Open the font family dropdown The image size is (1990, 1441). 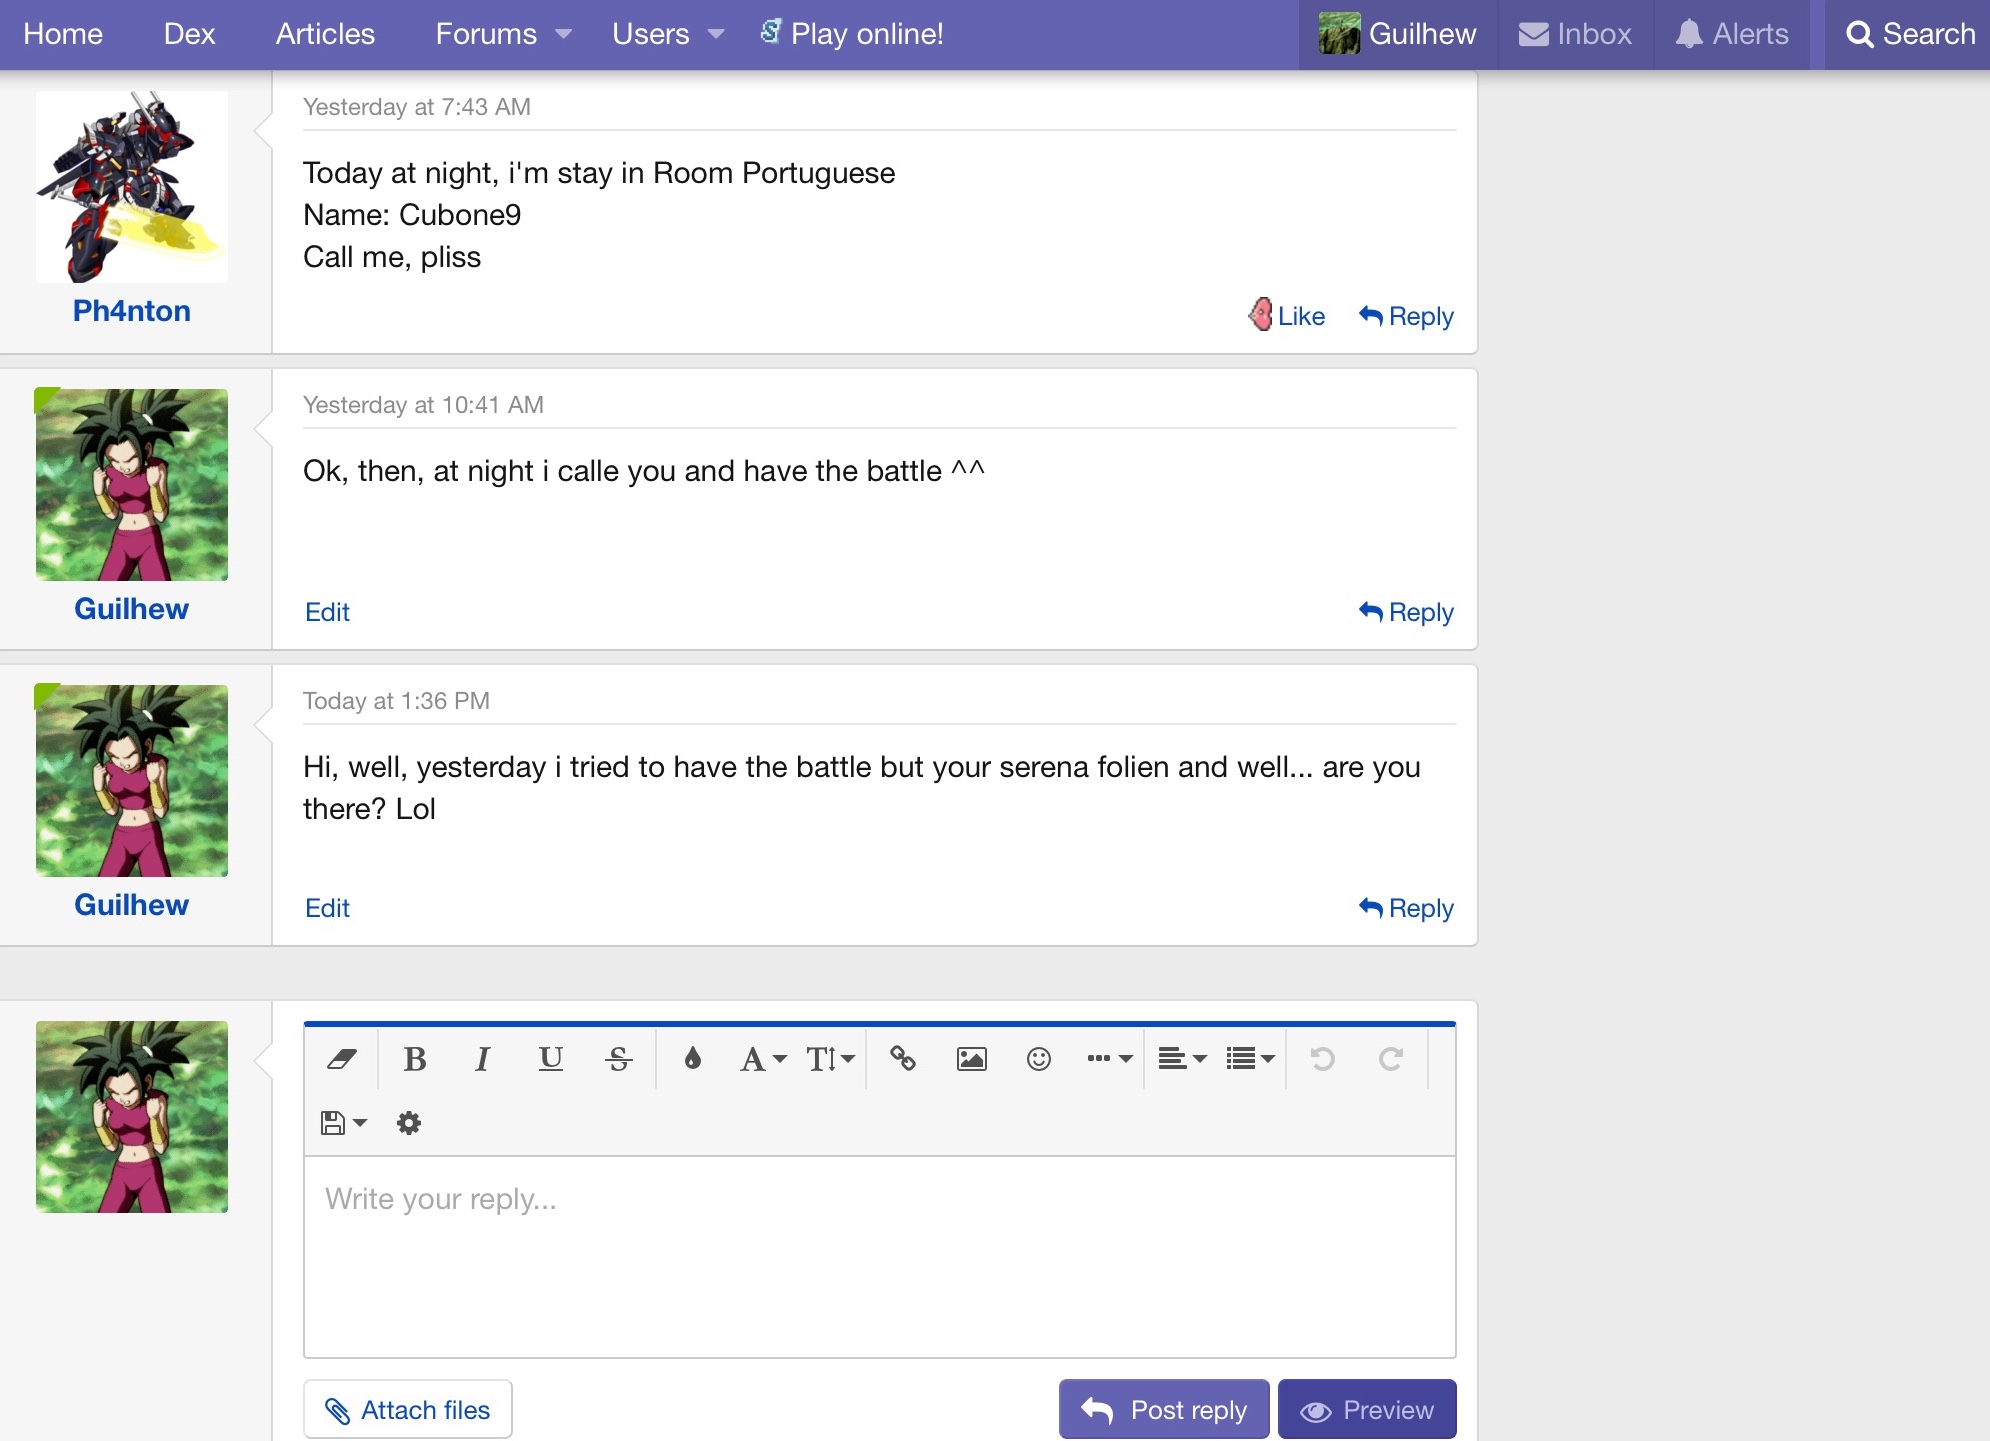click(762, 1059)
